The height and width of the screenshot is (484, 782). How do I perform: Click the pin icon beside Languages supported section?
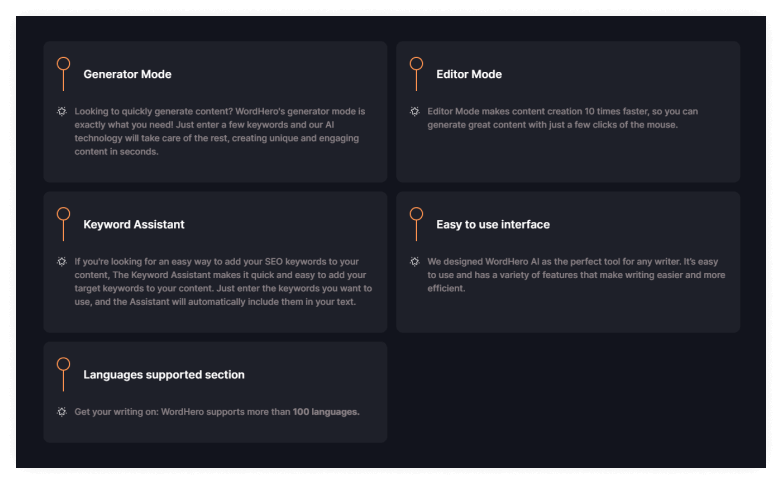pyautogui.click(x=63, y=374)
